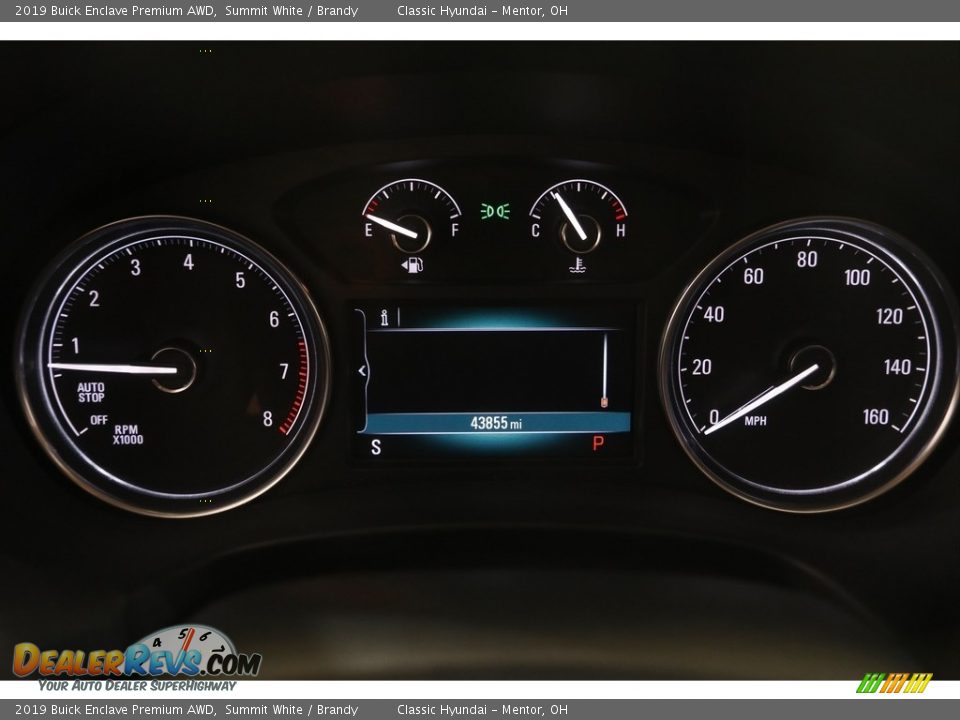Image resolution: width=960 pixels, height=720 pixels.
Task: Click the 43855 mi odometer bar
Action: (497, 423)
